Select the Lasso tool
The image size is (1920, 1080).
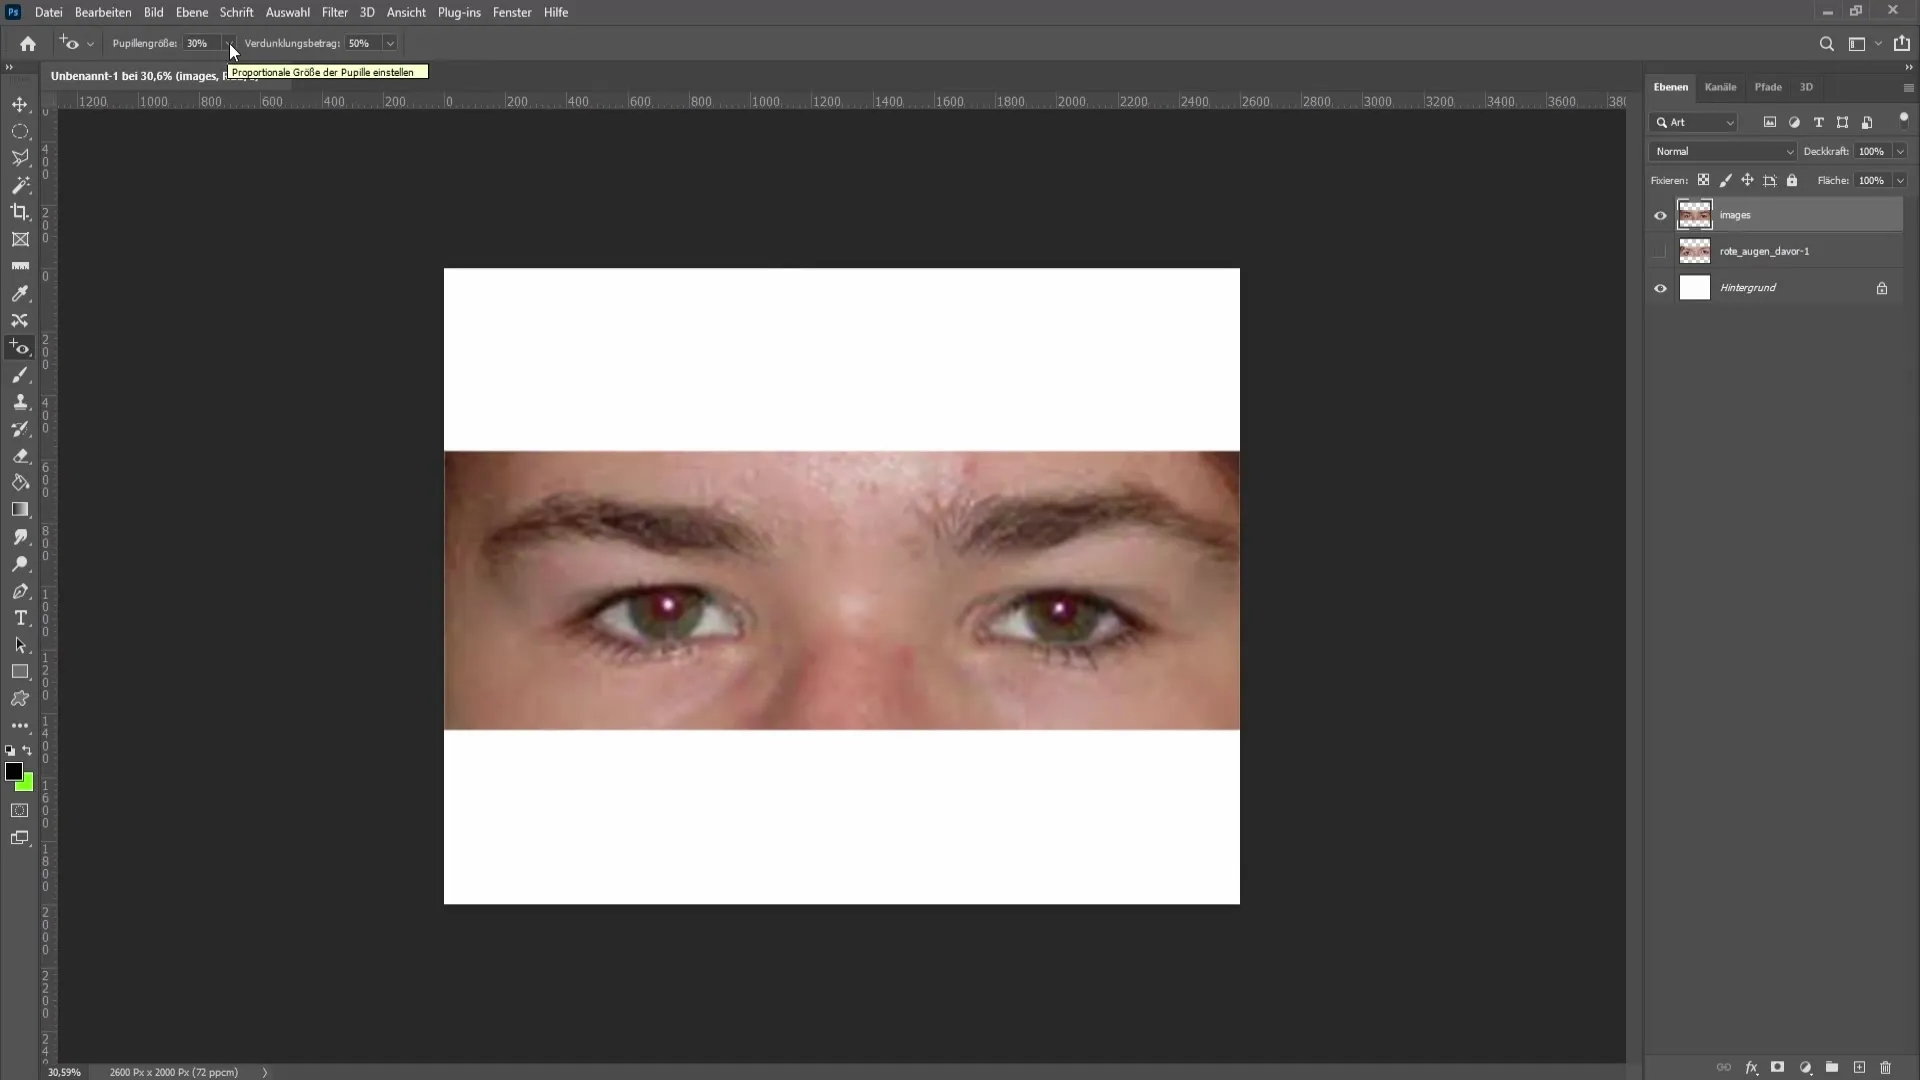20,158
